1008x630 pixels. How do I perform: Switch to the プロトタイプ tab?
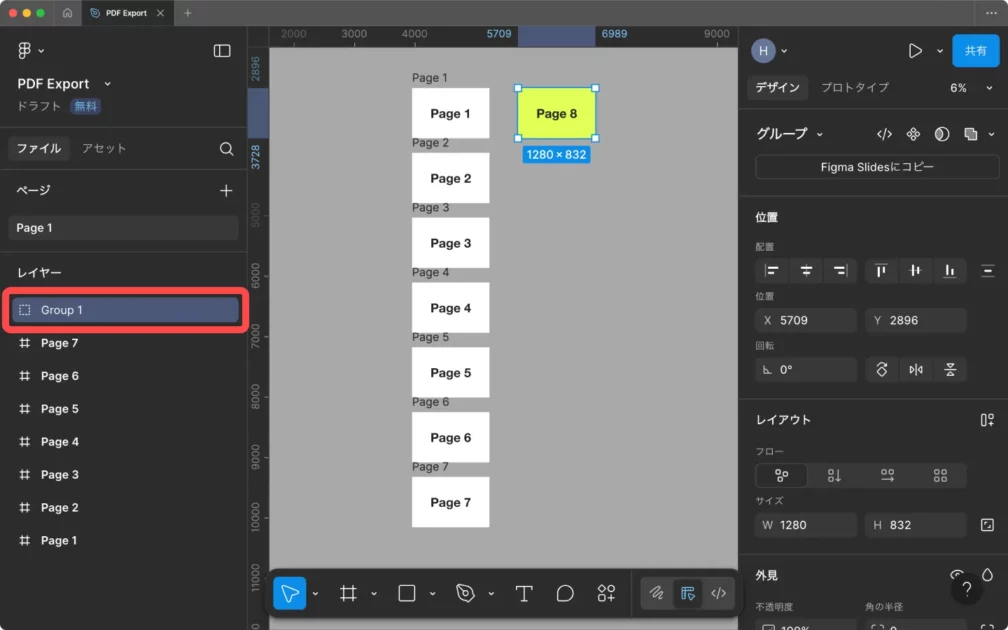tap(854, 88)
